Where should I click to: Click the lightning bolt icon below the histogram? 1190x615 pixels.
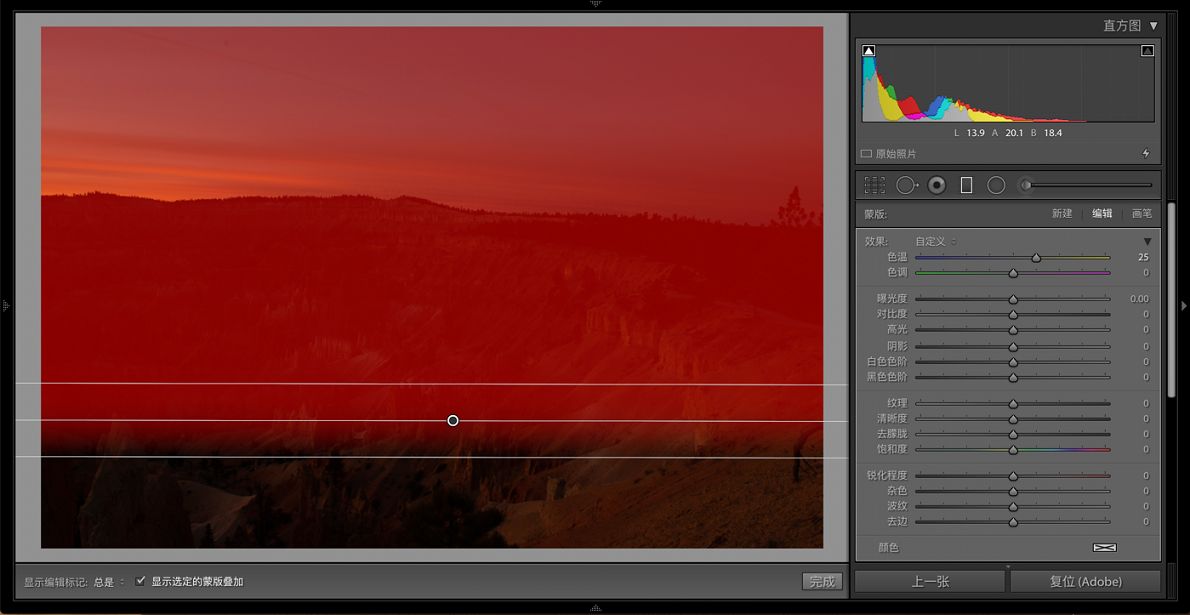1146,153
